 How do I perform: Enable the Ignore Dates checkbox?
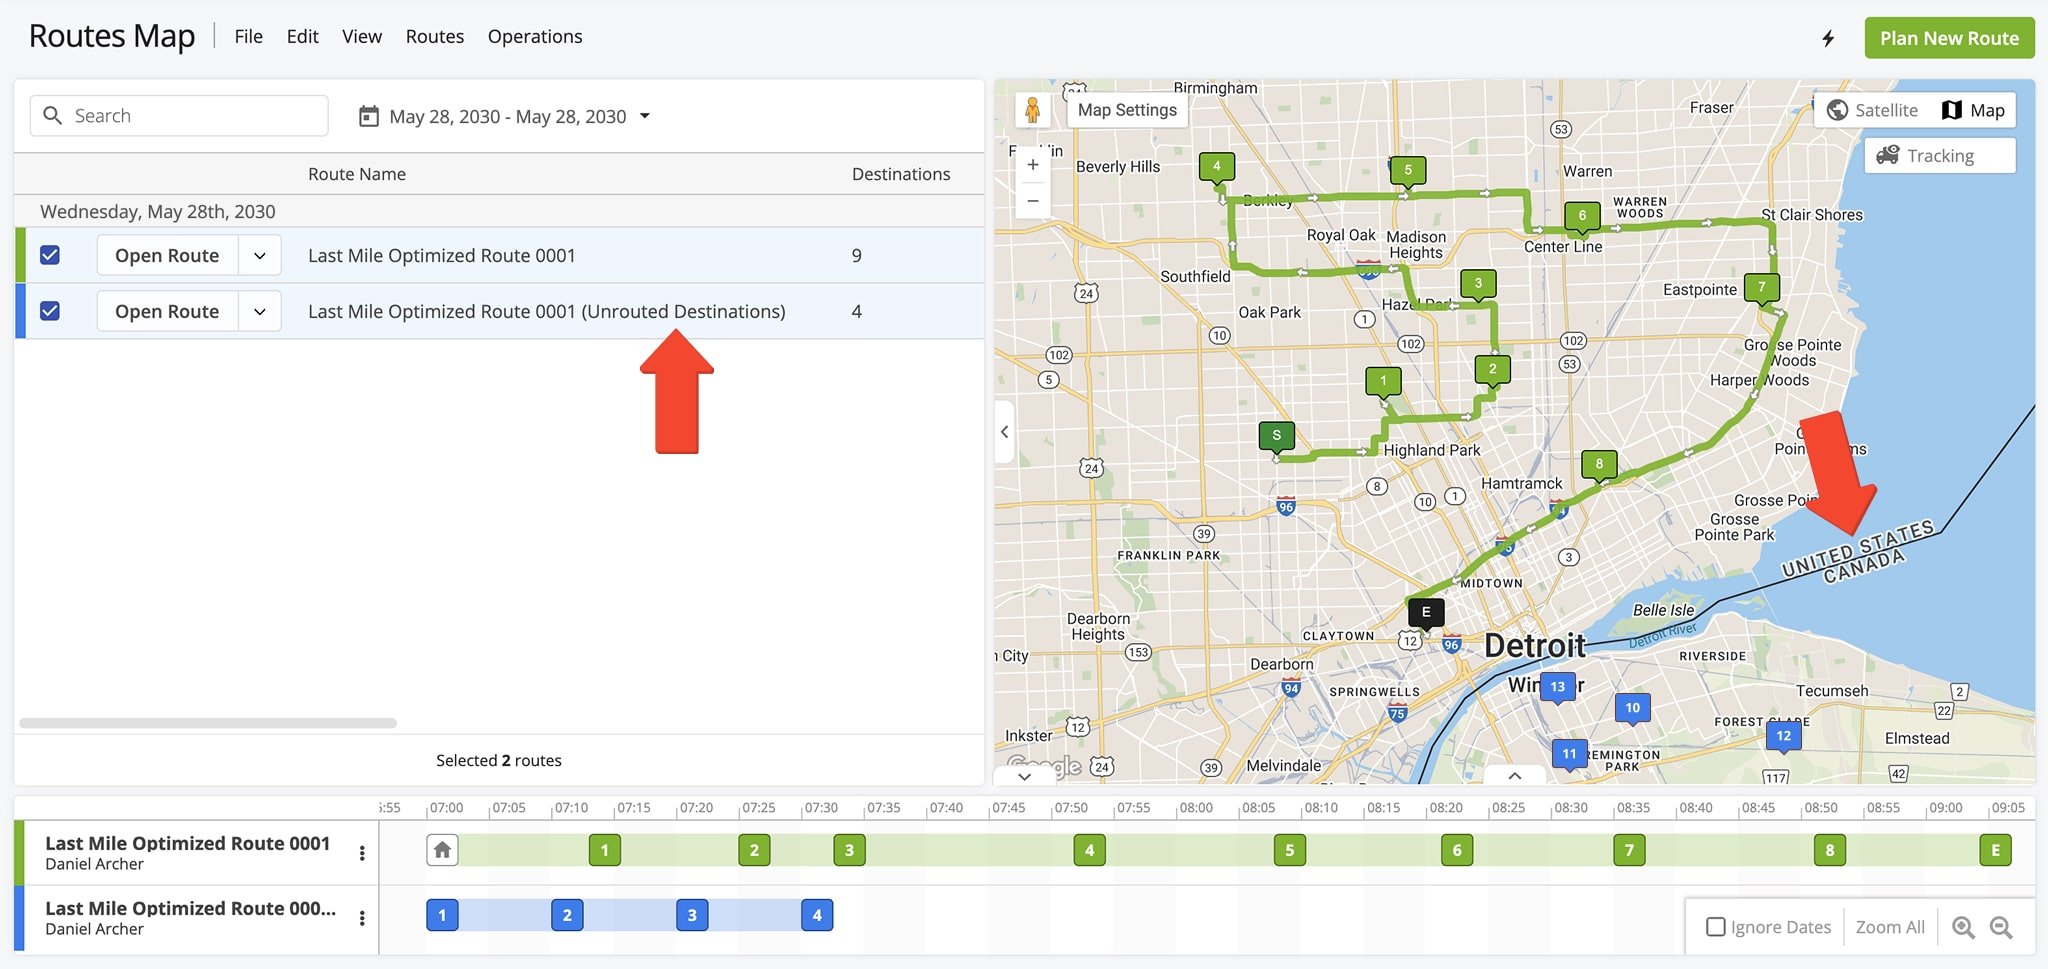pyautogui.click(x=1716, y=927)
